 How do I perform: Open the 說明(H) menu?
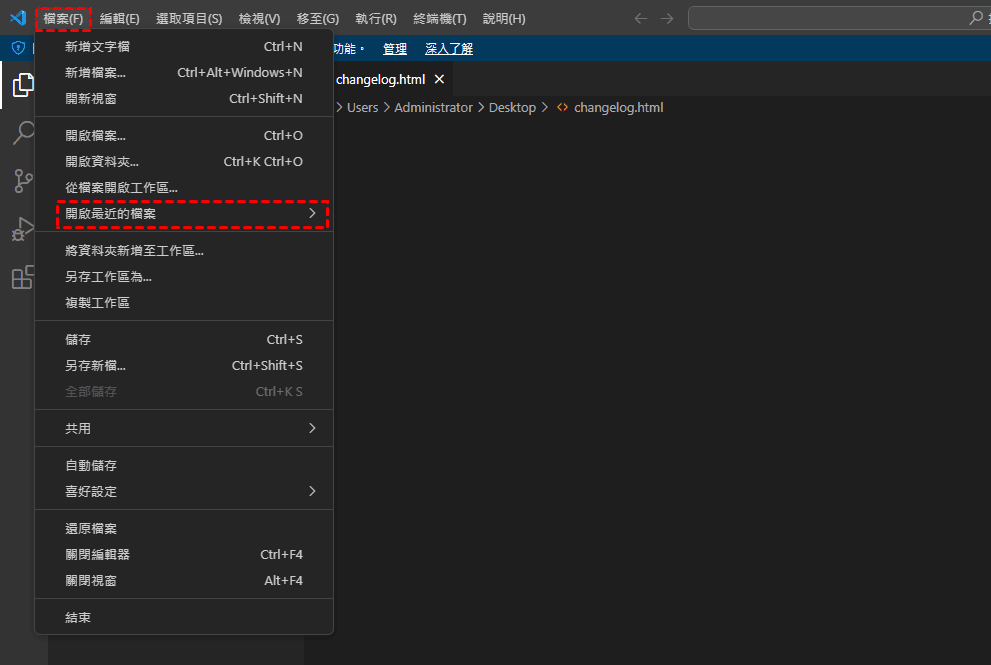coord(504,18)
